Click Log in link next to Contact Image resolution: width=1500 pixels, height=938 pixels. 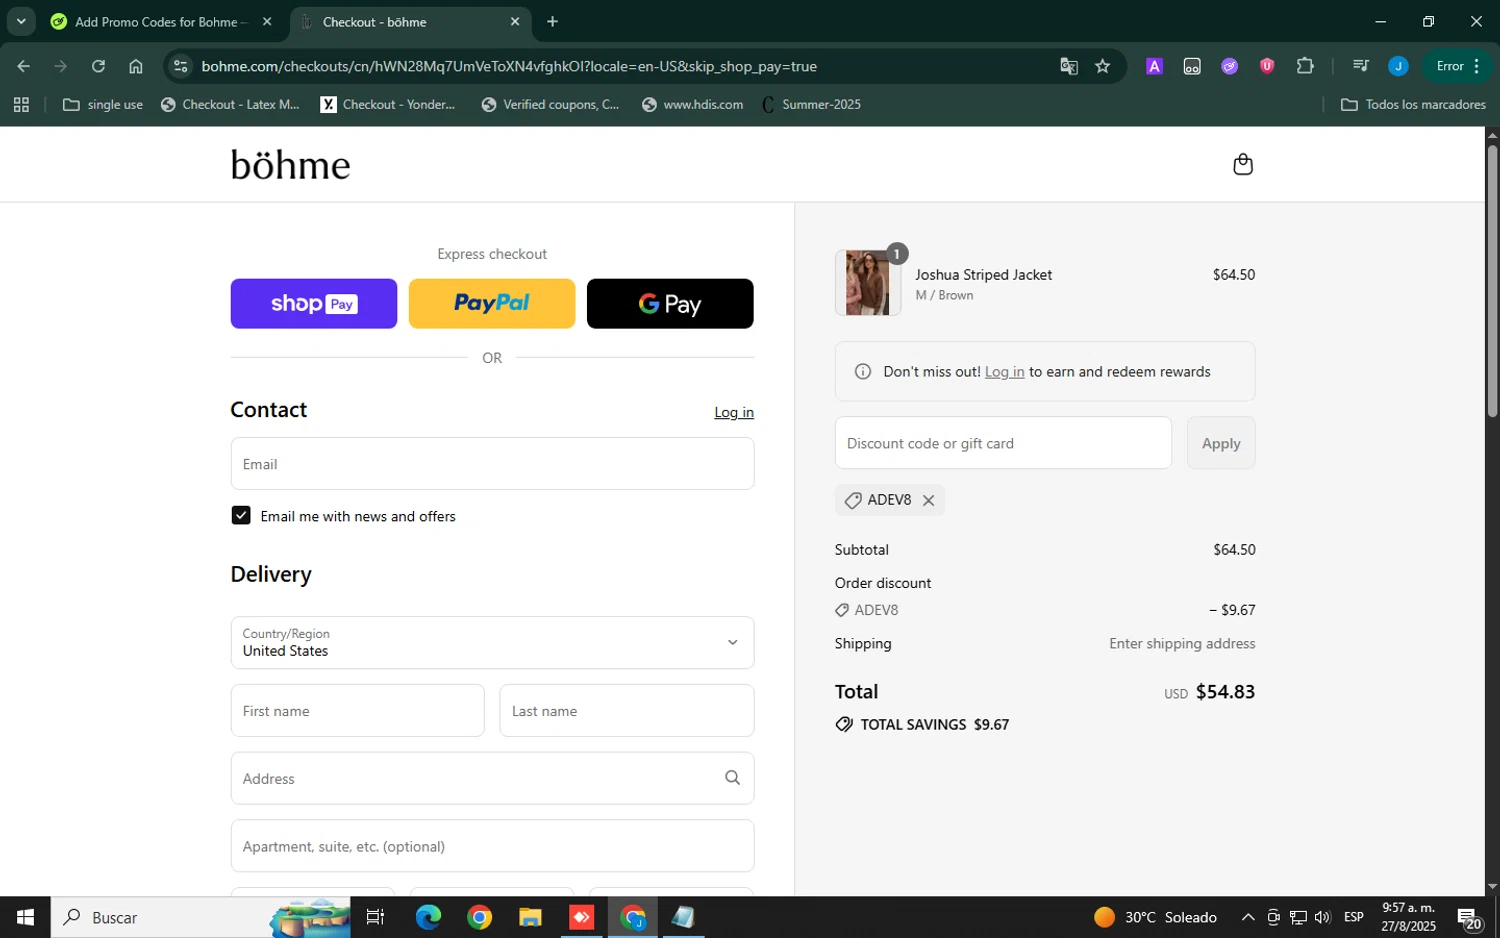pyautogui.click(x=734, y=412)
